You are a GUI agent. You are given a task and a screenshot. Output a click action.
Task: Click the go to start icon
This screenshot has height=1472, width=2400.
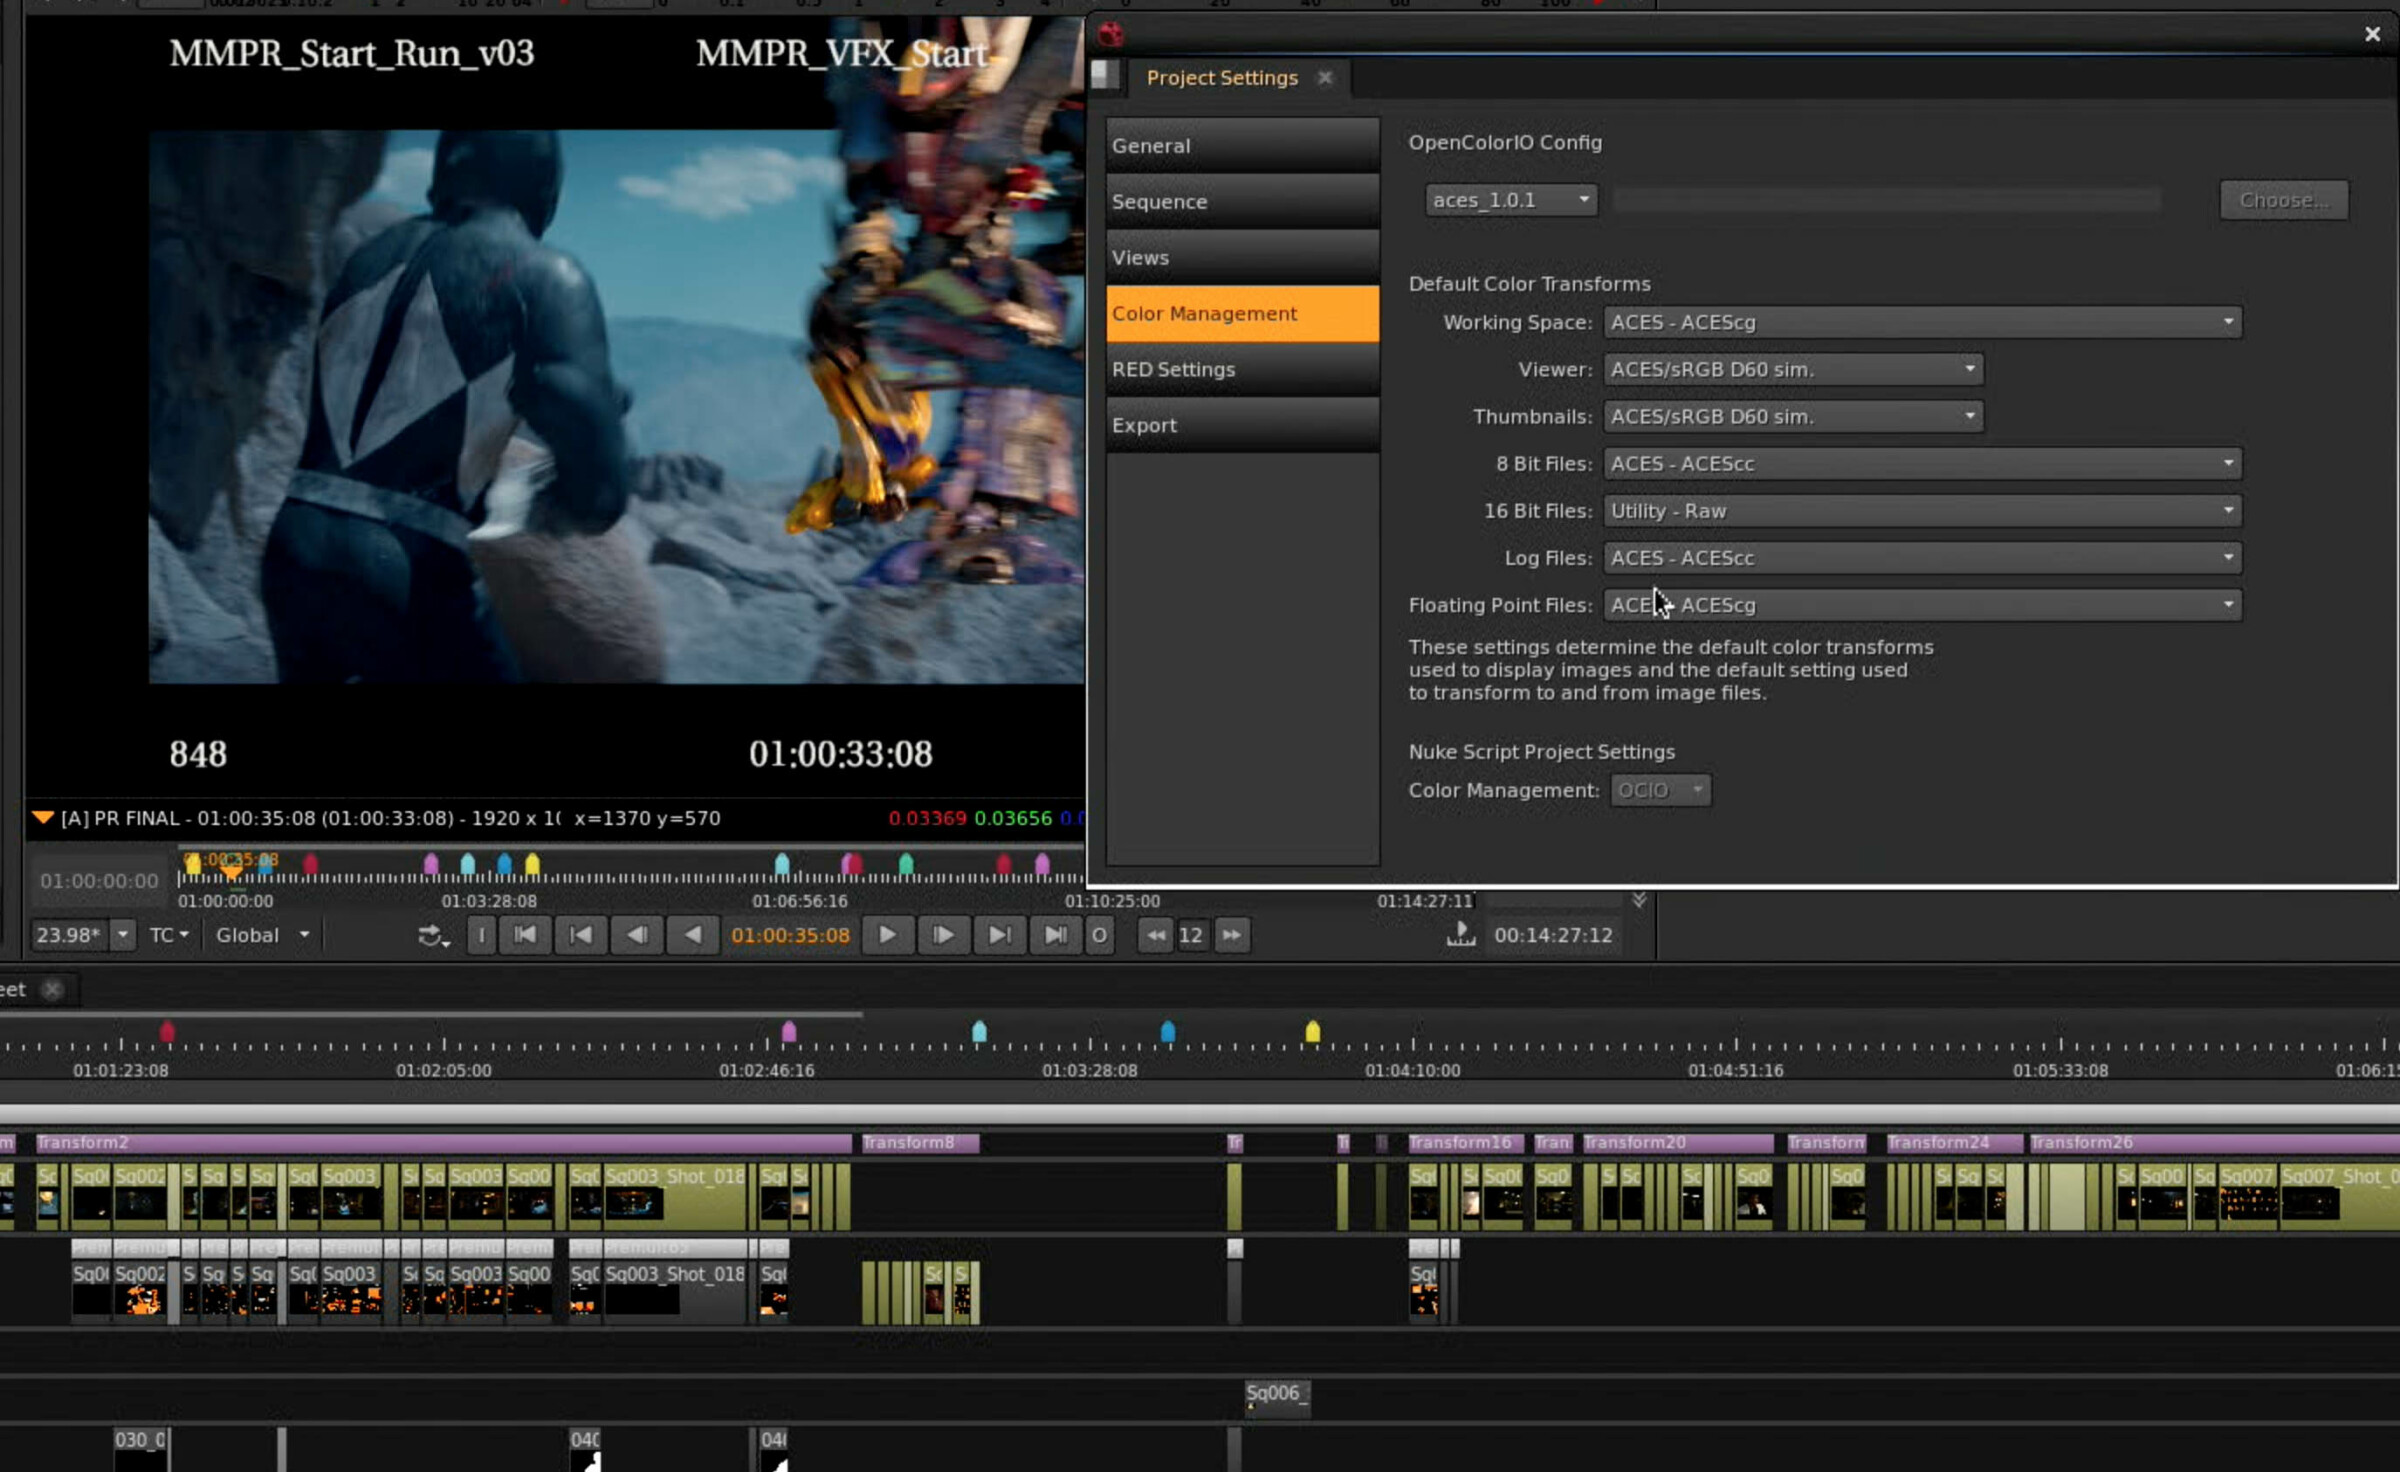pyautogui.click(x=525, y=934)
